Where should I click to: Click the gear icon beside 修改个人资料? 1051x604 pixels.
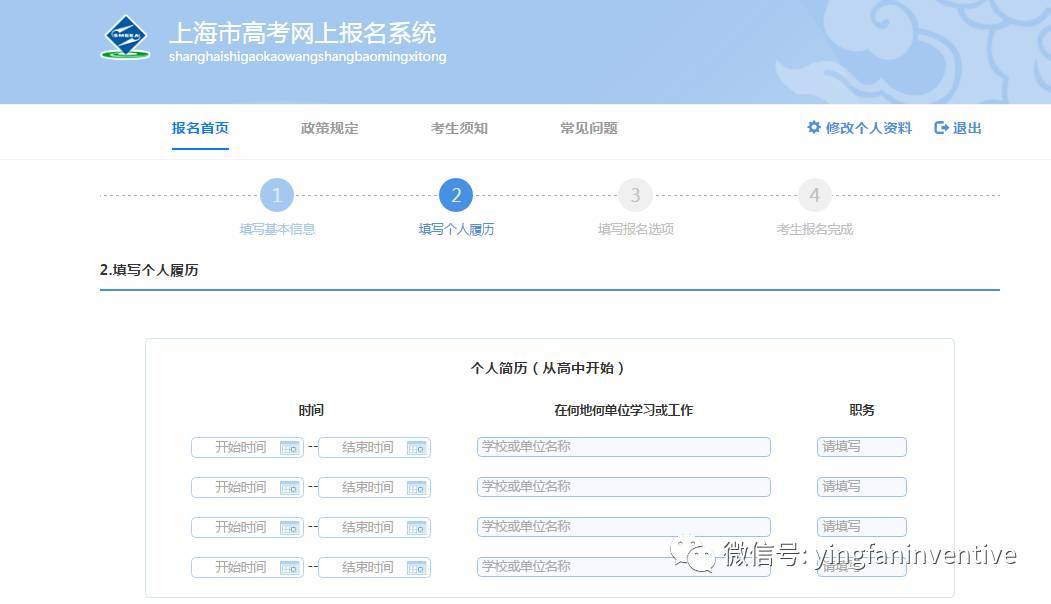click(x=814, y=128)
